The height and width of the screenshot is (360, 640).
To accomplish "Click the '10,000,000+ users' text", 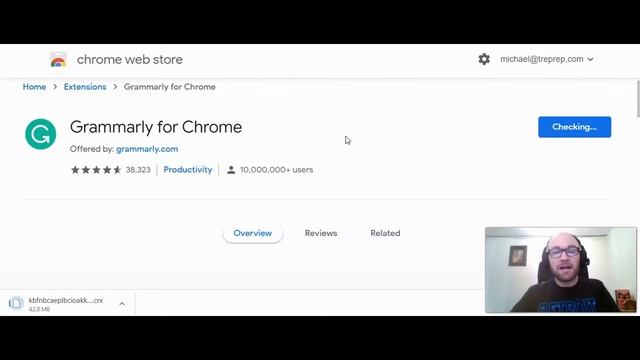I will tap(276, 170).
